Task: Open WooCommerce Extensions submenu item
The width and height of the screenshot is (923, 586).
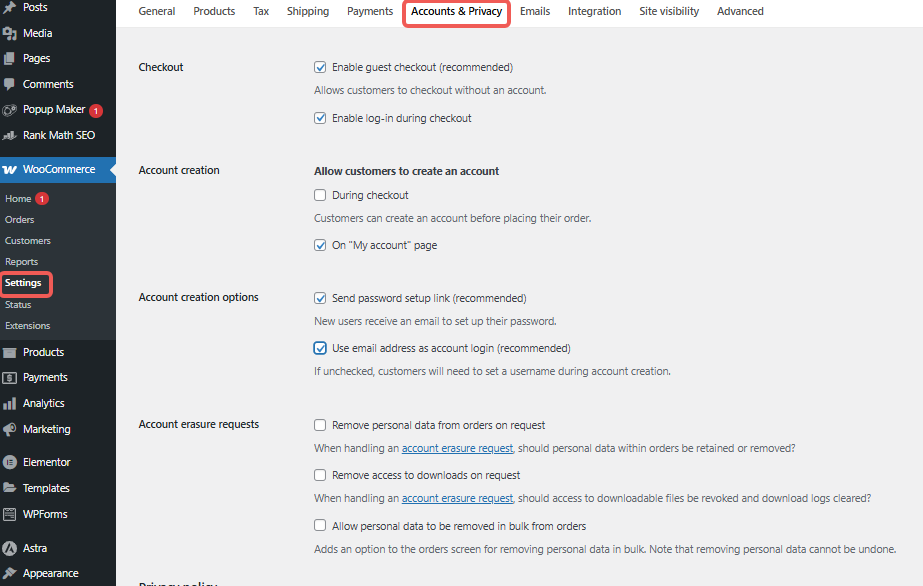Action: point(27,326)
